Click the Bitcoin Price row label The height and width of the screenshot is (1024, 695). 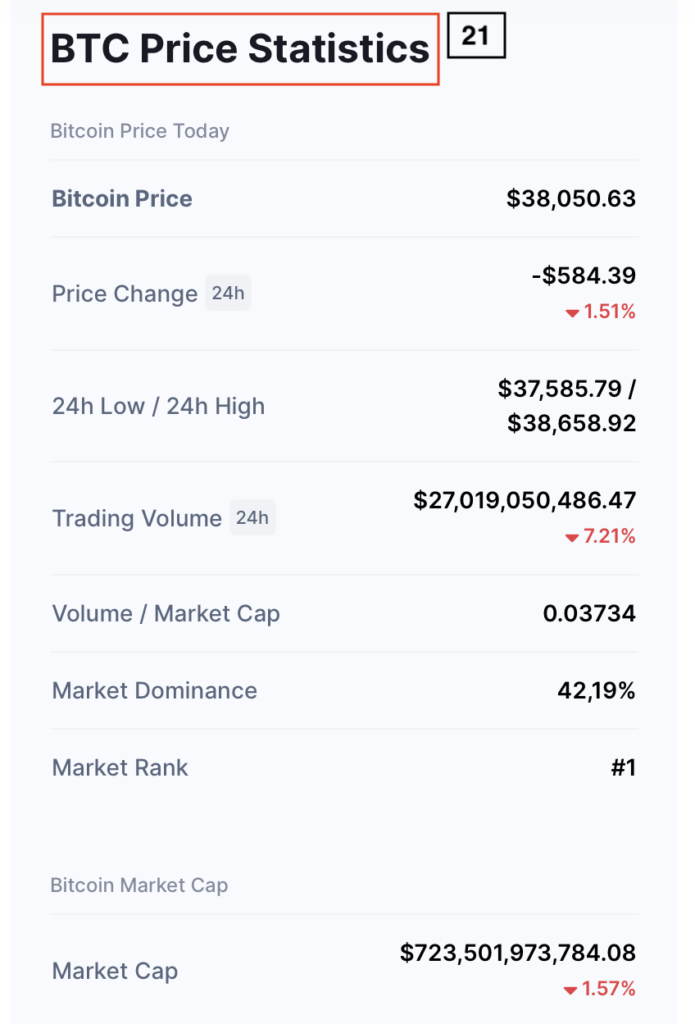(x=122, y=199)
